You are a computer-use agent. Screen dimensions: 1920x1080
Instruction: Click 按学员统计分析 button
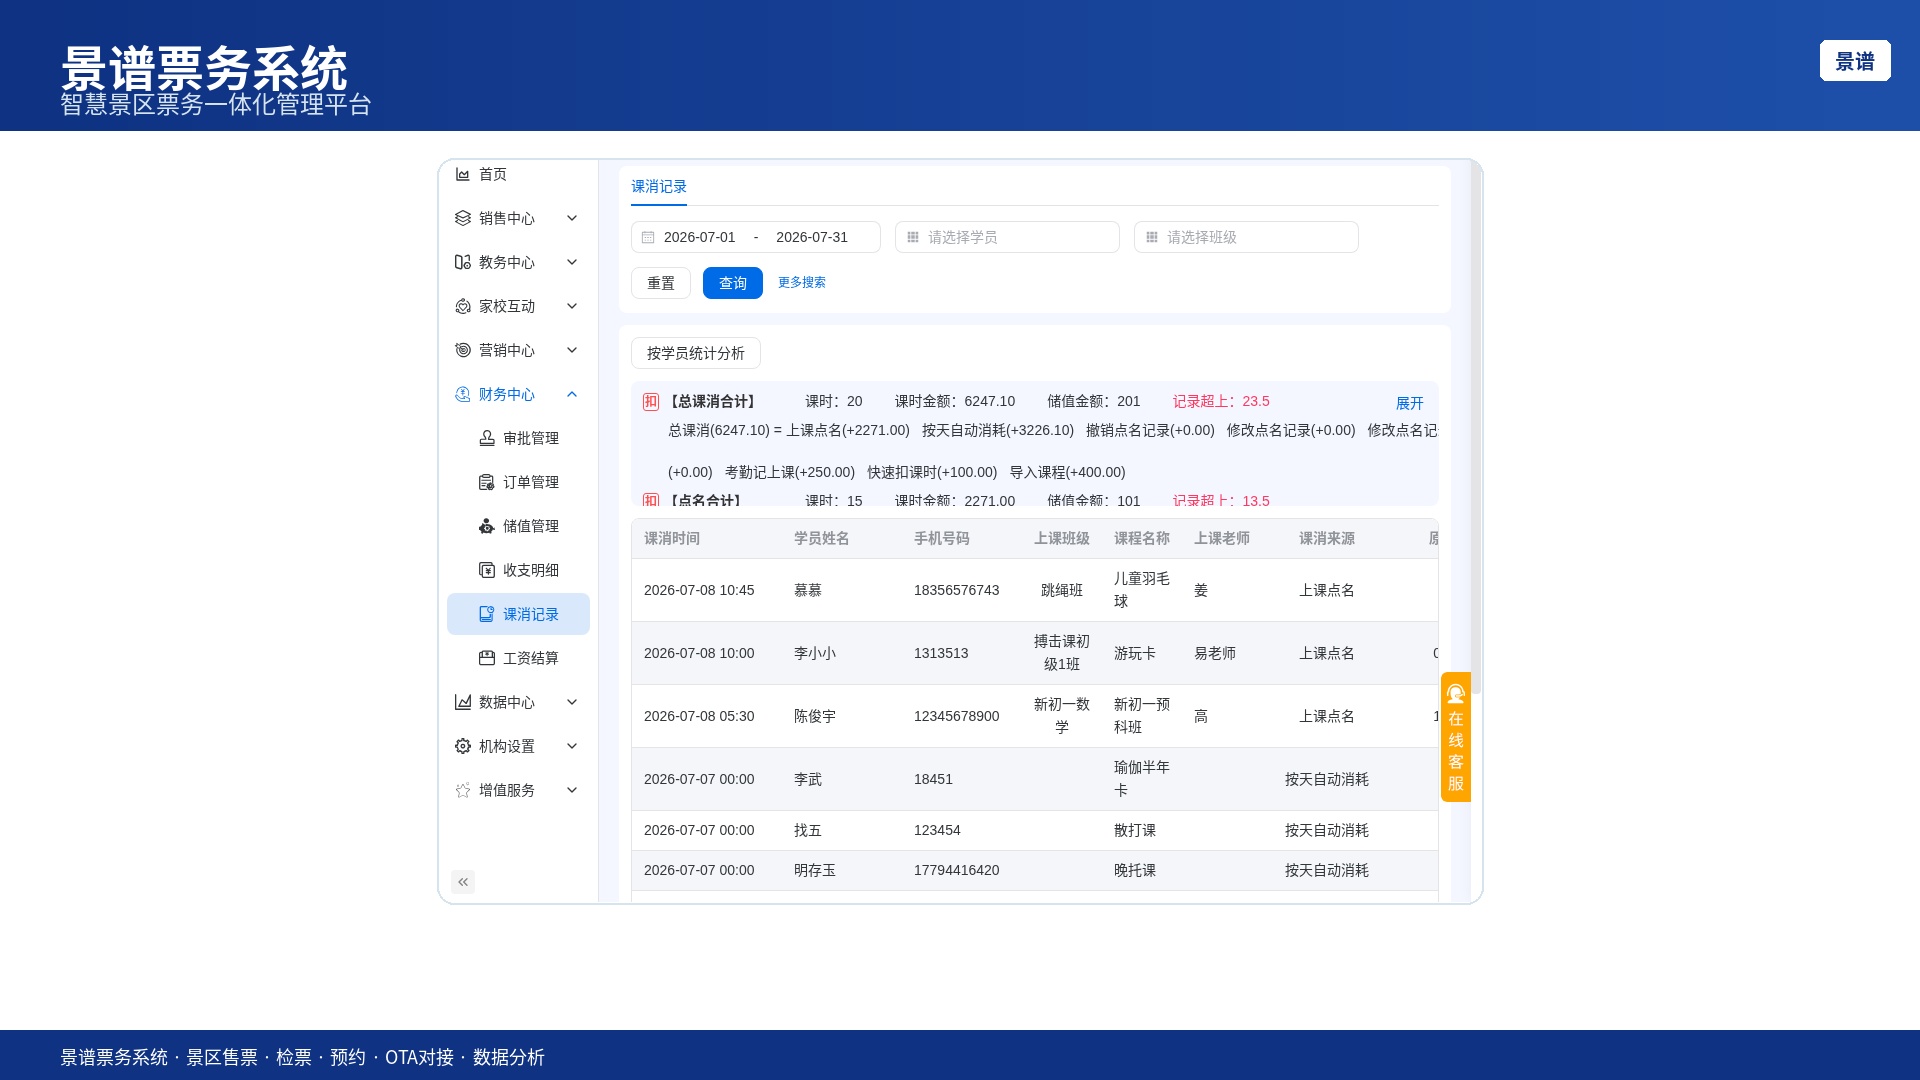(696, 353)
